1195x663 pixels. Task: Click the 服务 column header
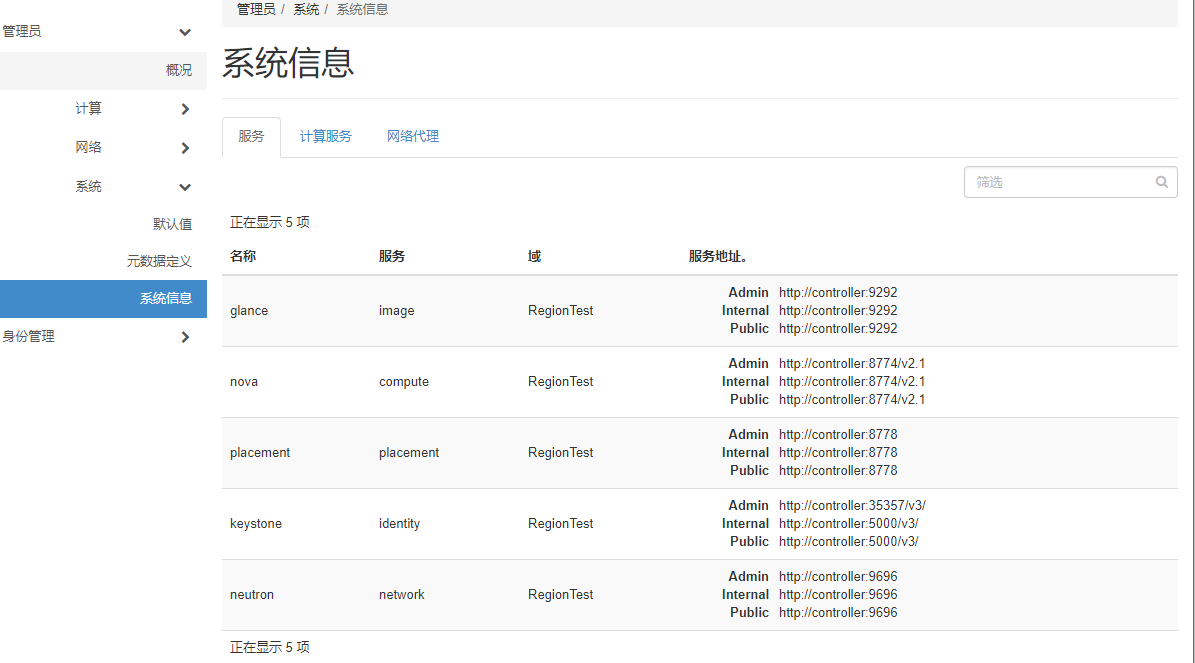(x=391, y=256)
